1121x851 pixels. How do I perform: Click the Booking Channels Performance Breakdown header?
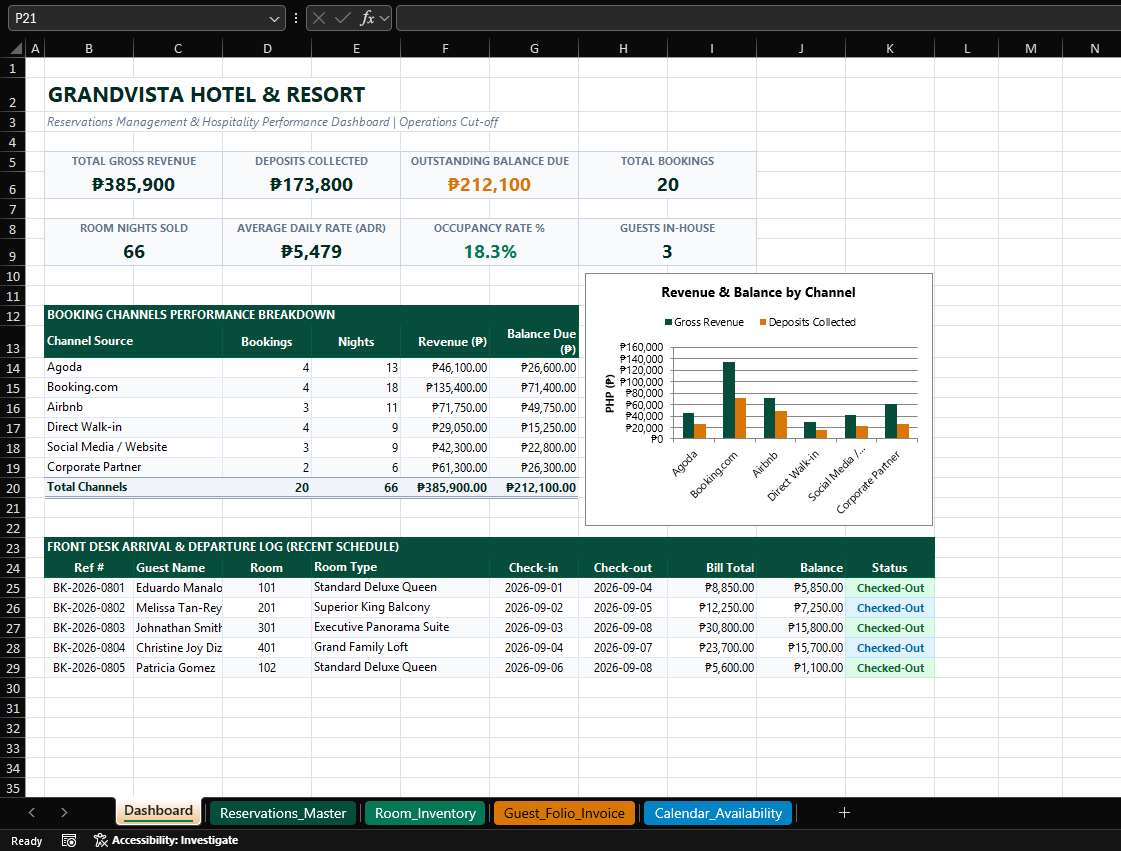point(311,315)
